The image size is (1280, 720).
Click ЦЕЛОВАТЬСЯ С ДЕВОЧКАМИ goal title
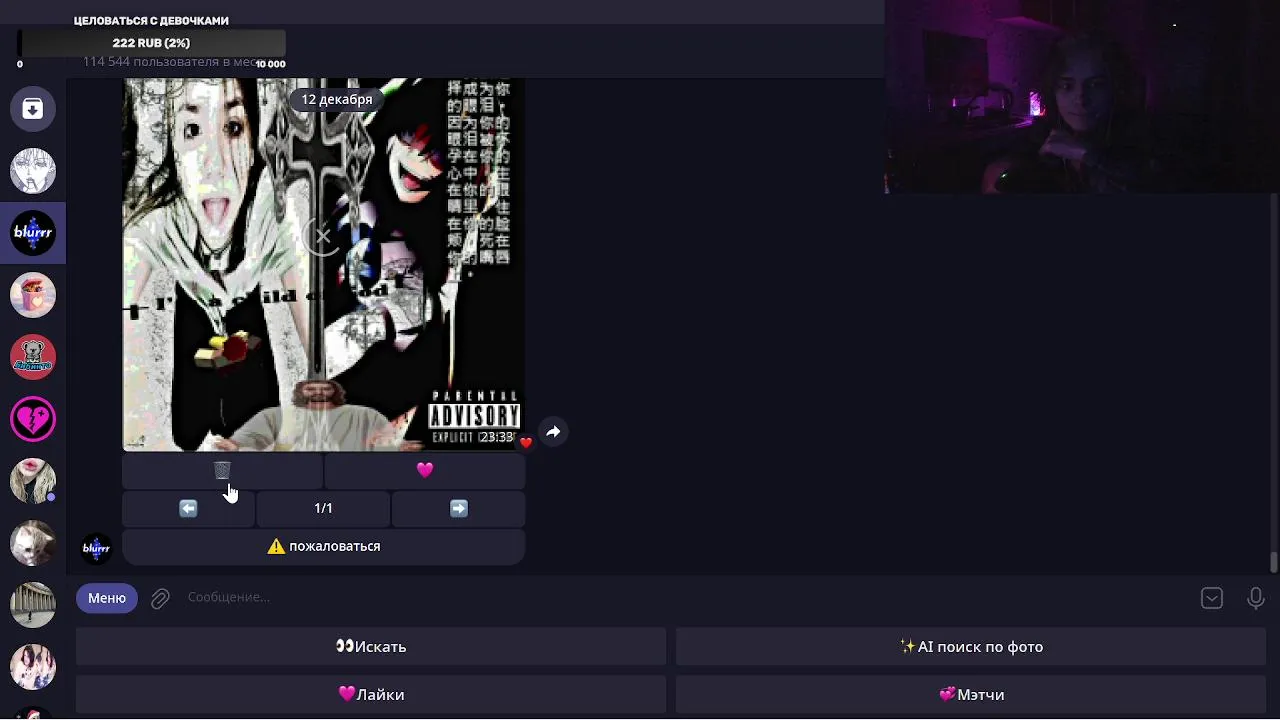pos(151,20)
